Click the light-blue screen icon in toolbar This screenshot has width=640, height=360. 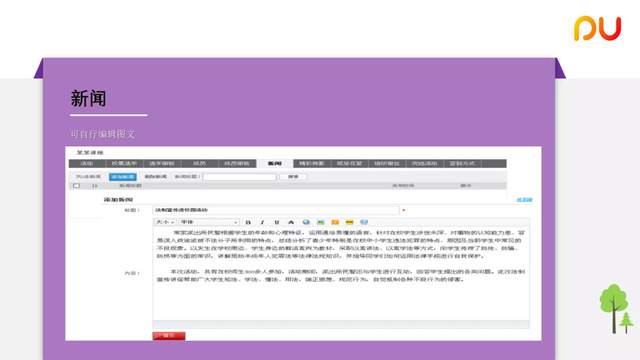pyautogui.click(x=364, y=222)
